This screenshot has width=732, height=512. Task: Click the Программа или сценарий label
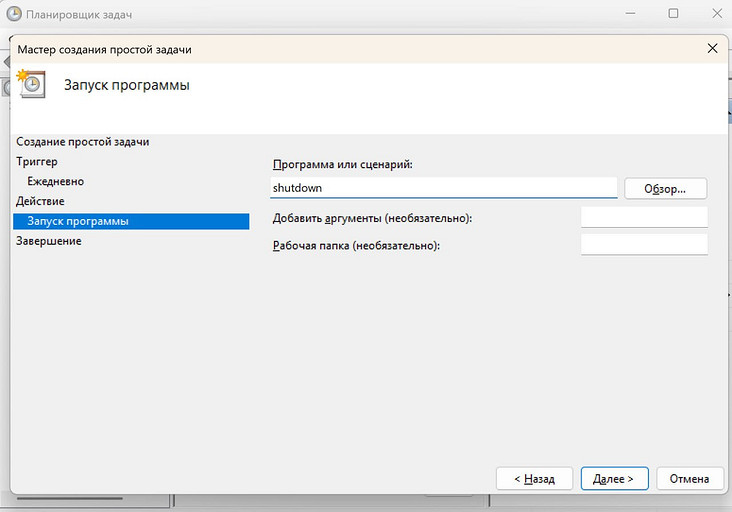click(x=343, y=164)
